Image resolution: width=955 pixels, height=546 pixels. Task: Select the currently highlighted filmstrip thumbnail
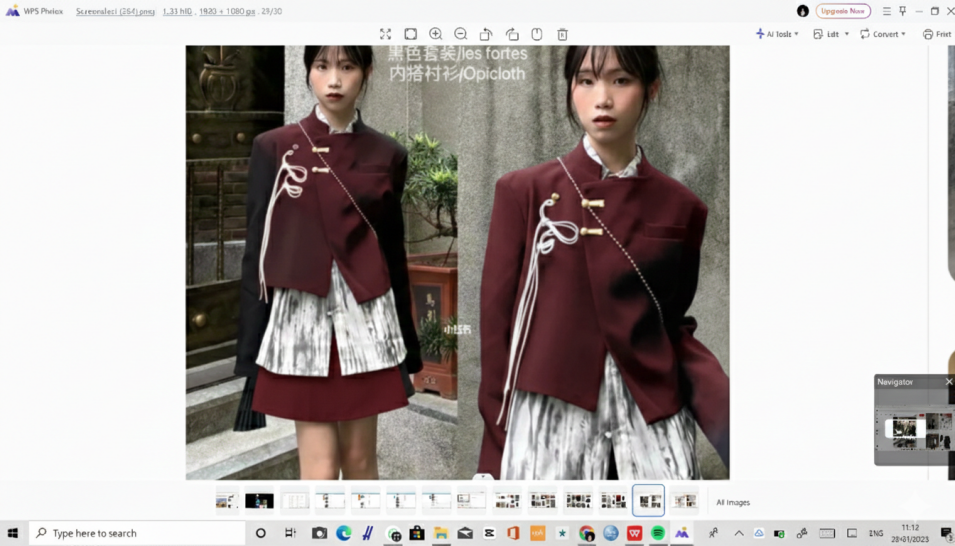click(649, 501)
